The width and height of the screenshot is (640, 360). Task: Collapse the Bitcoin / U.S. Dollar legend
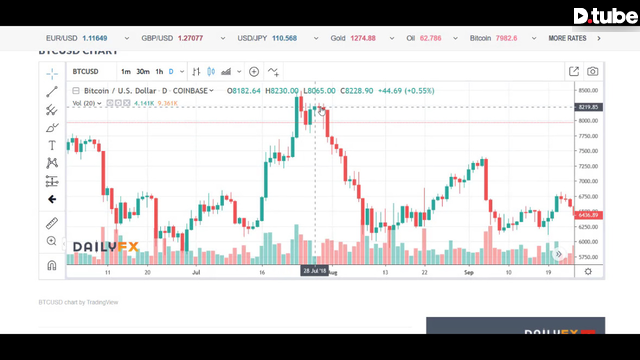[76, 91]
